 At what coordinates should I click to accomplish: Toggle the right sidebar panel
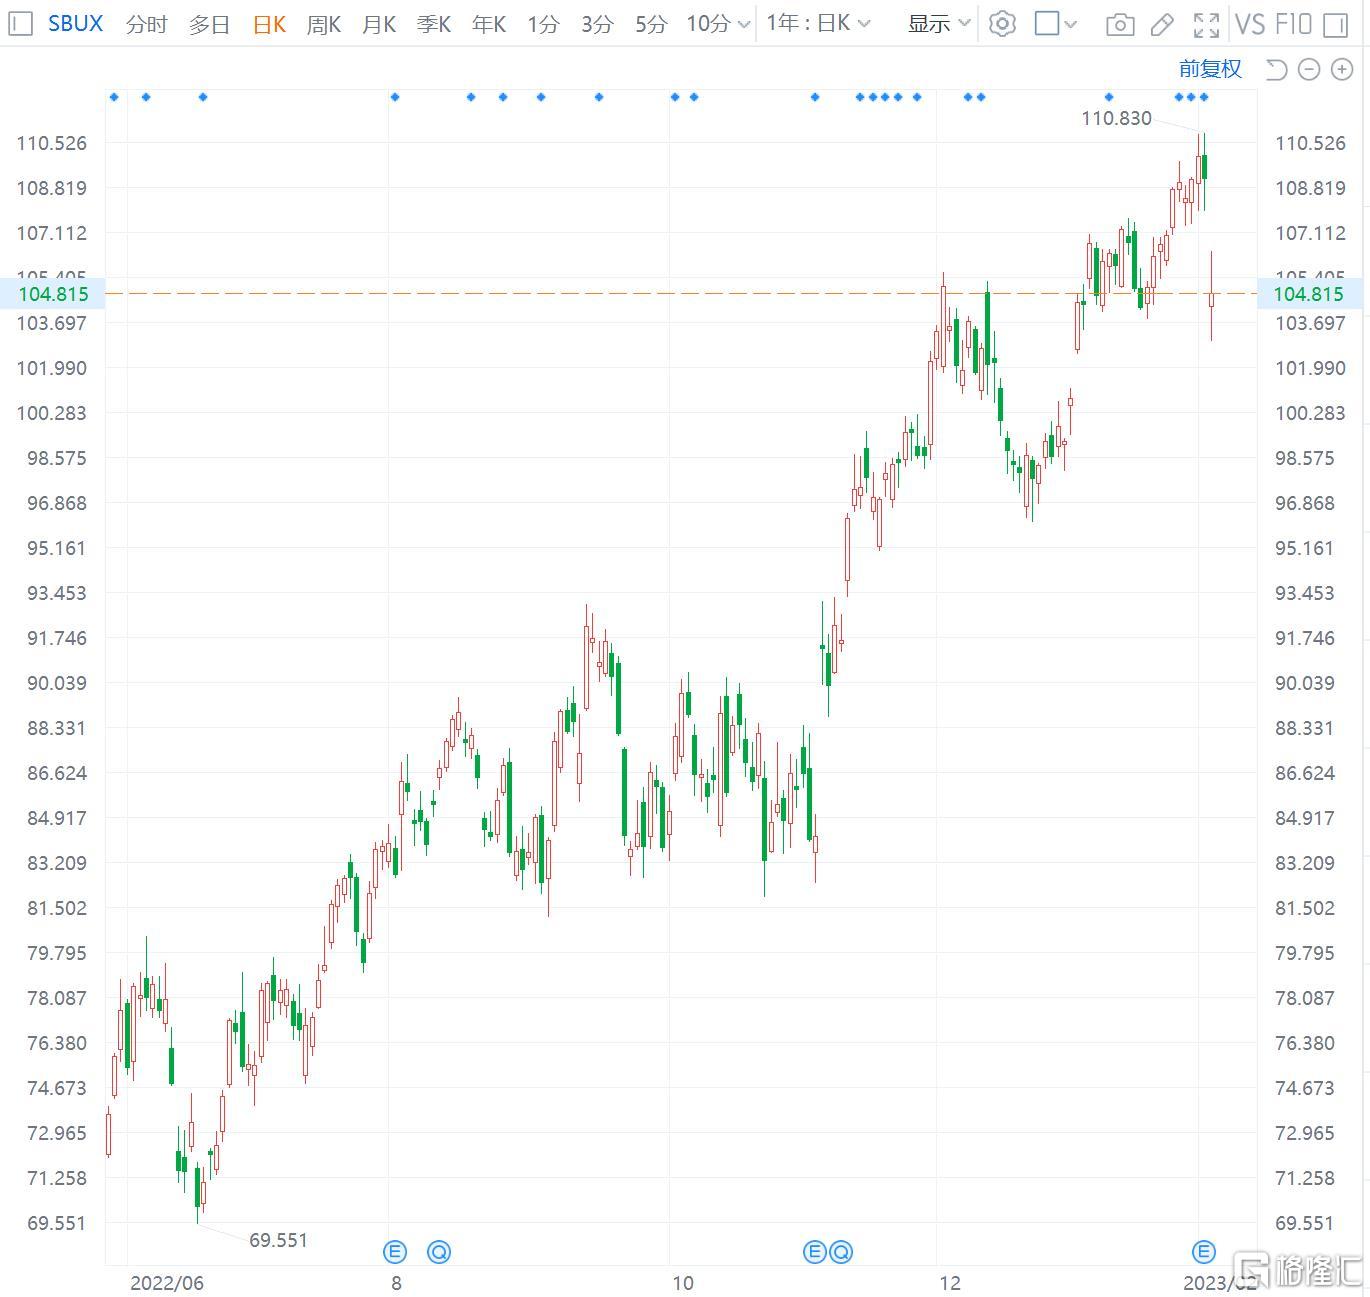(1335, 25)
